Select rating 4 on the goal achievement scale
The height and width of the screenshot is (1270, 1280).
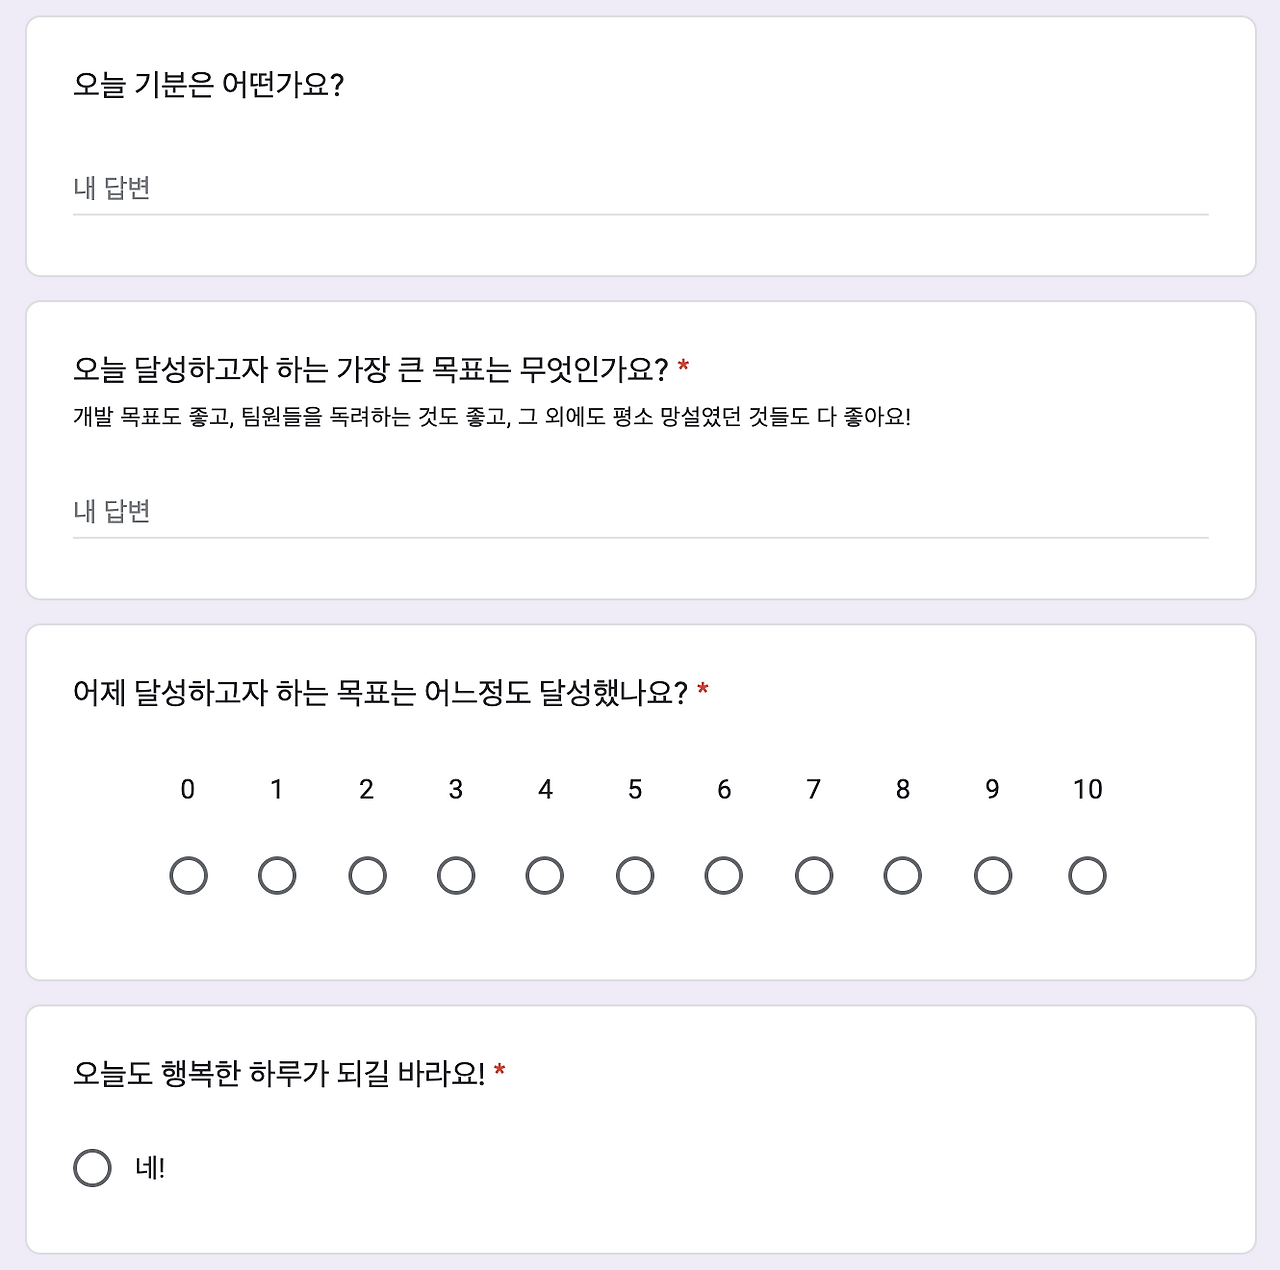click(545, 874)
